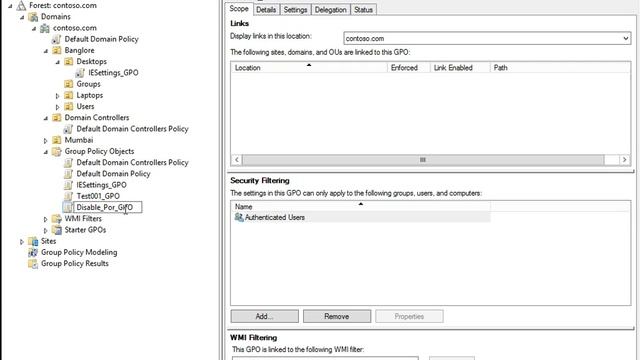Click the Desktops OU folder icon
Screen dimensions: 640x360
69,62
